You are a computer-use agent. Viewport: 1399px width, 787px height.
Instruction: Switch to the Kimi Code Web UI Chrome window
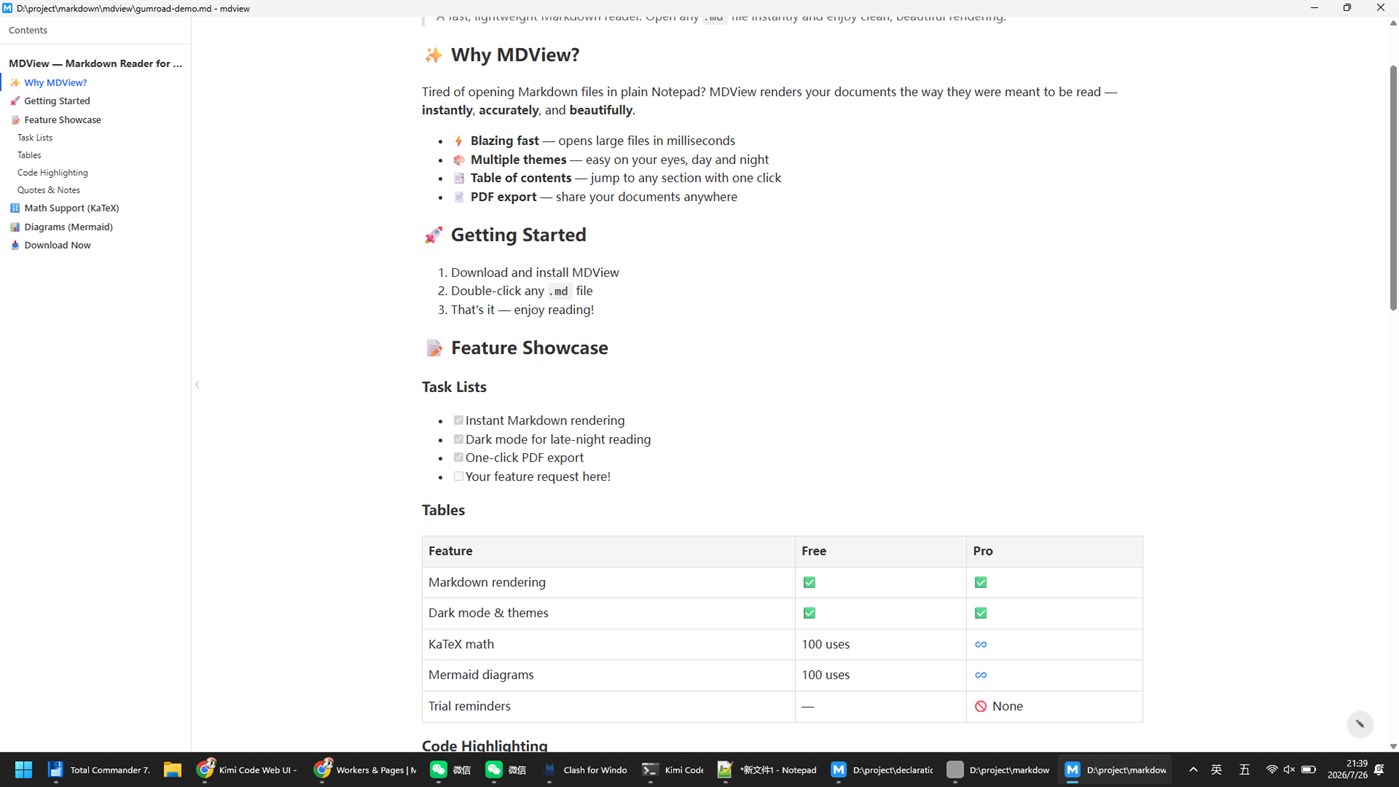pyautogui.click(x=247, y=769)
